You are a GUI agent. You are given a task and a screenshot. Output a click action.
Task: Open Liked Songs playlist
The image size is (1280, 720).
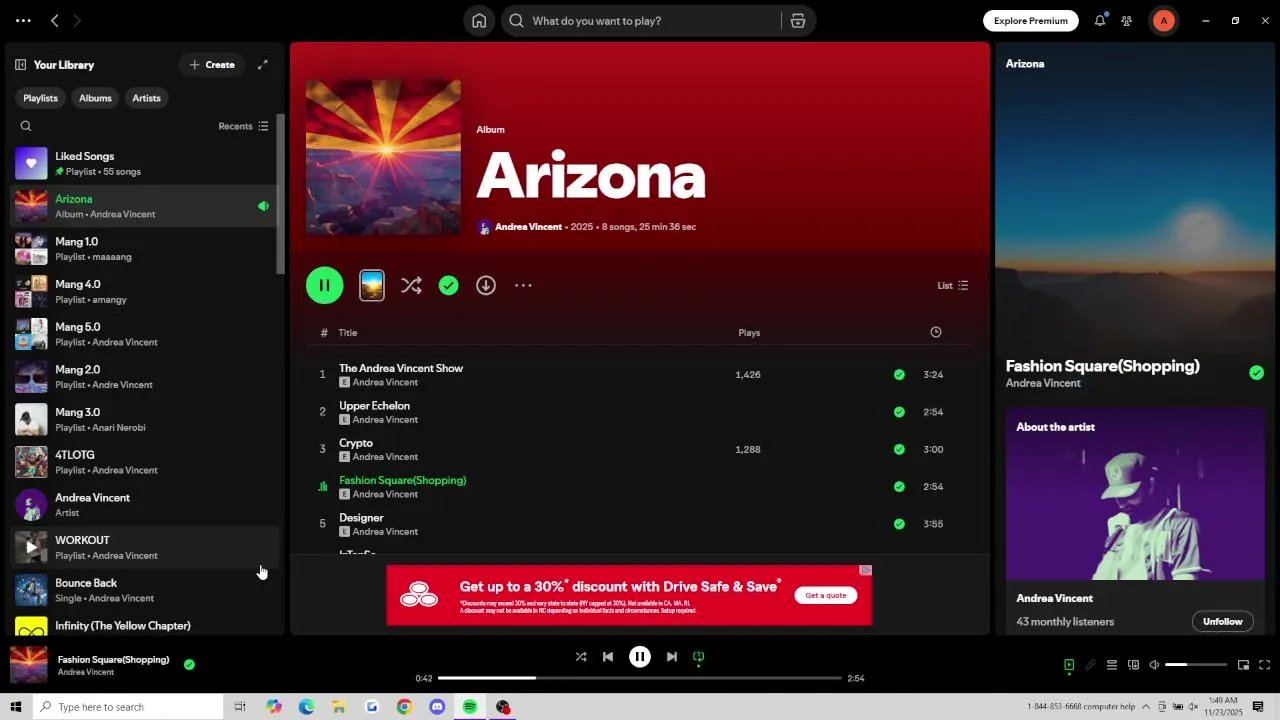[x=145, y=164]
